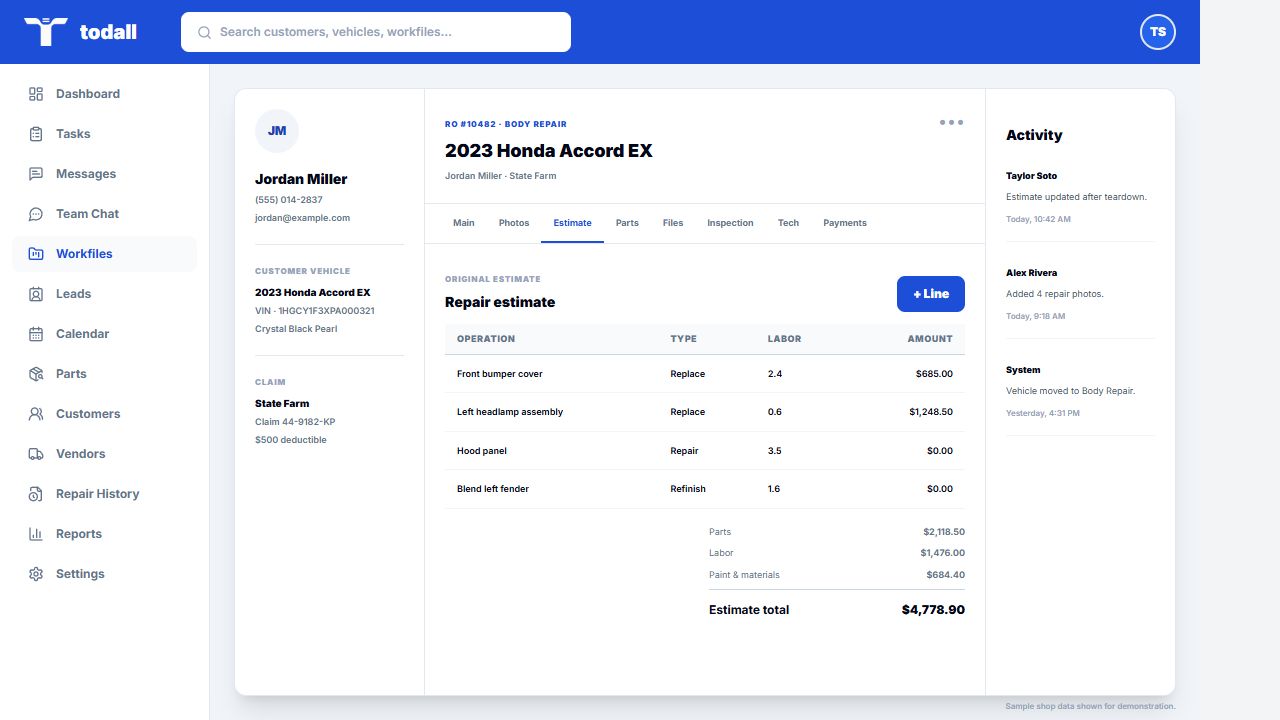
Task: Select the Left headlamp assembly row
Action: [x=705, y=412]
